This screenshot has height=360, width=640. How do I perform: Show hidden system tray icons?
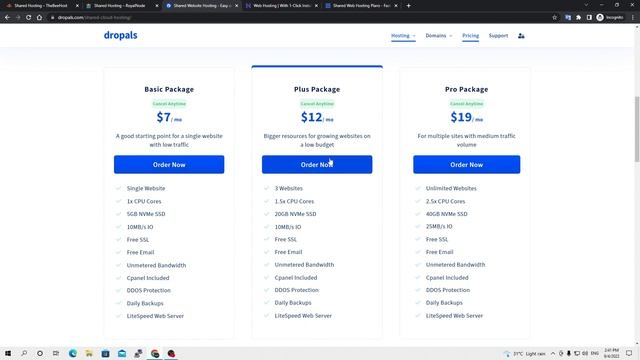[x=553, y=353]
